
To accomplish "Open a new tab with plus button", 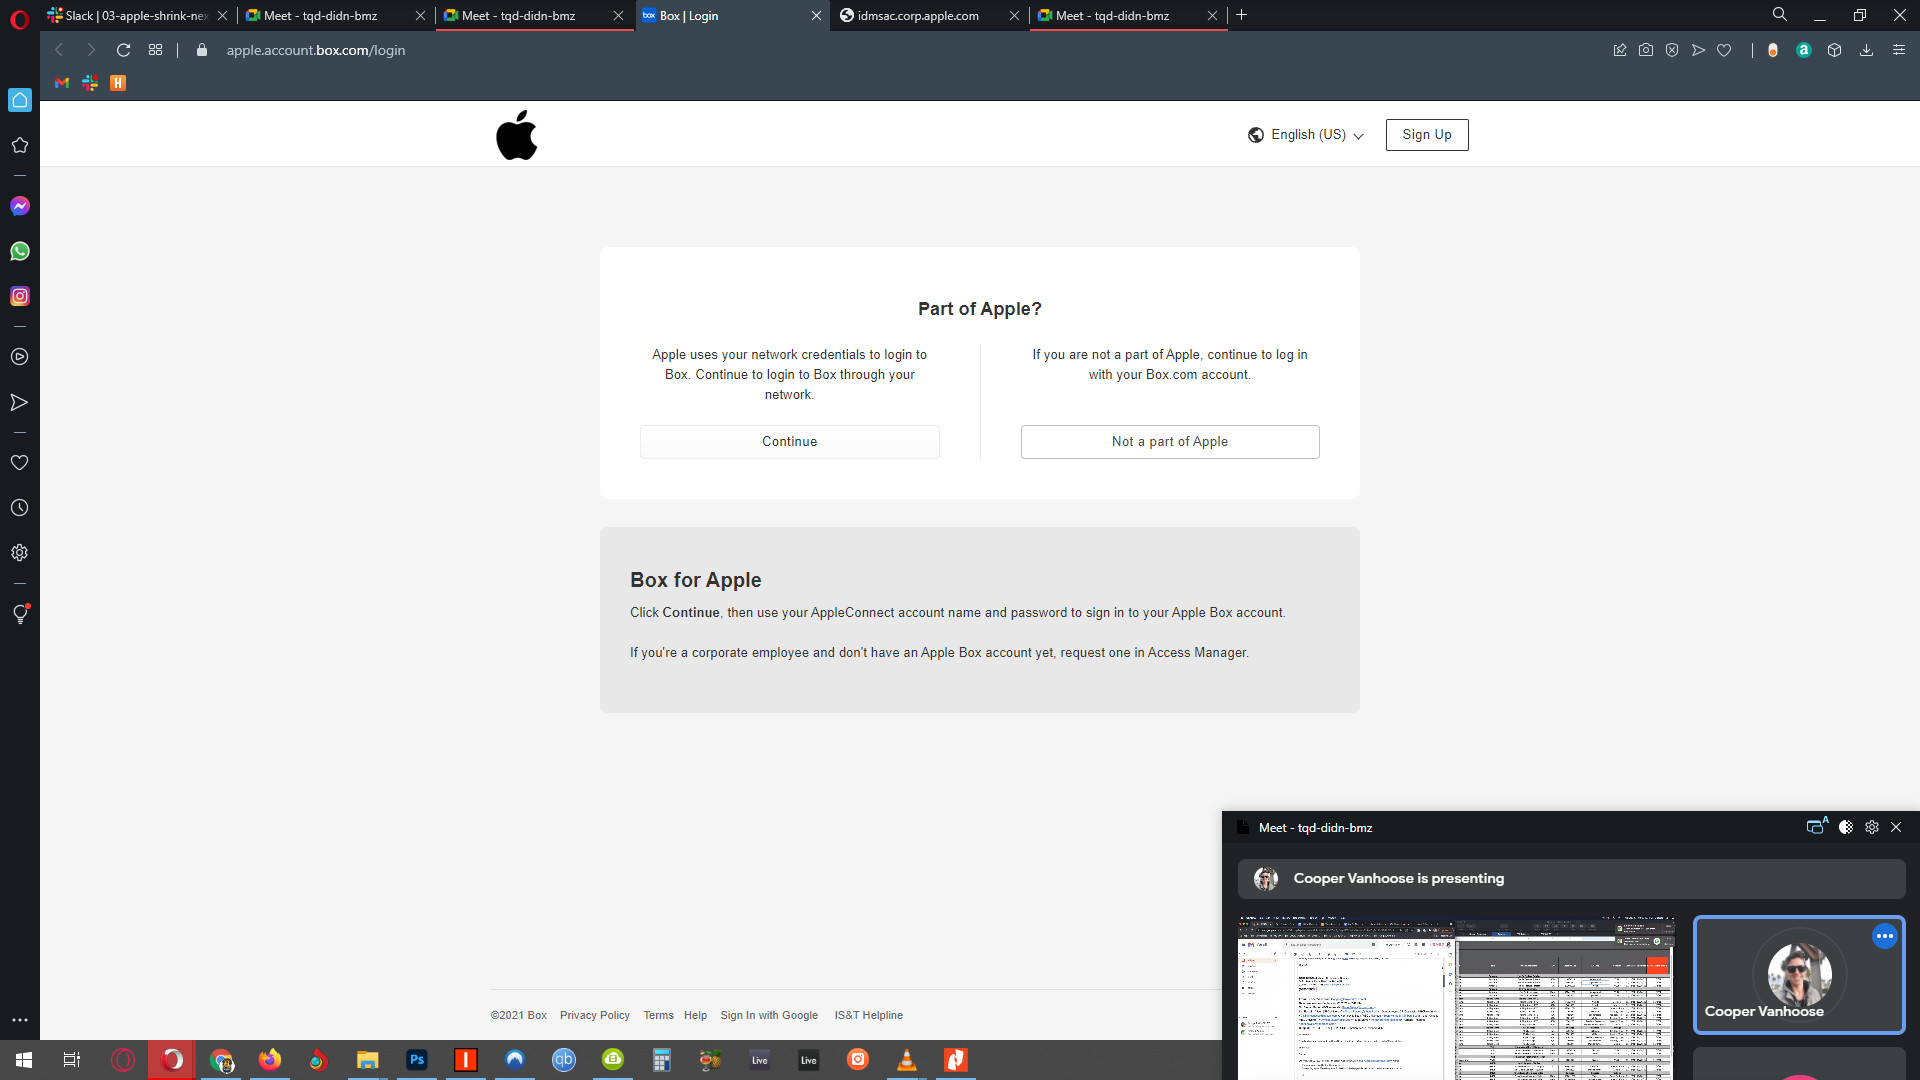I will (x=1242, y=15).
